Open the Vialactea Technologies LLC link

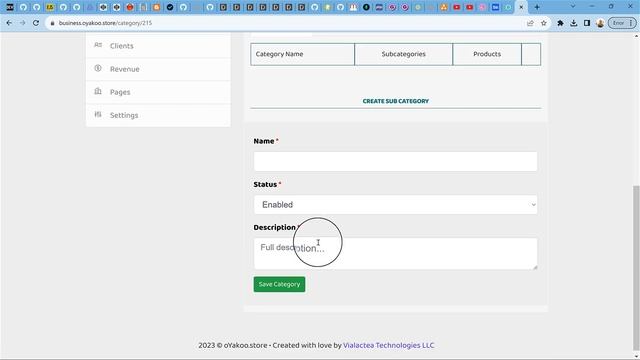[389, 345]
